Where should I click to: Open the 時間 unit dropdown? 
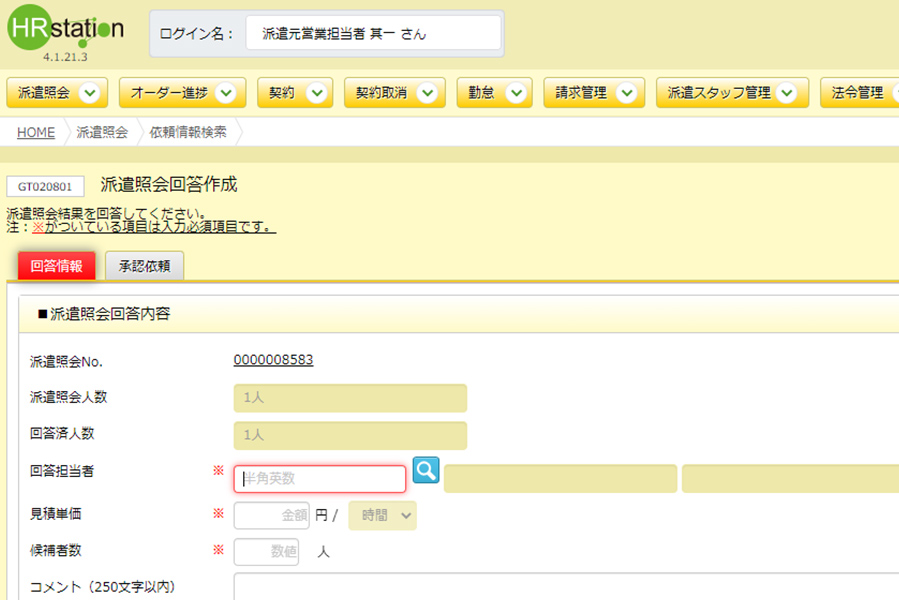pos(382,516)
